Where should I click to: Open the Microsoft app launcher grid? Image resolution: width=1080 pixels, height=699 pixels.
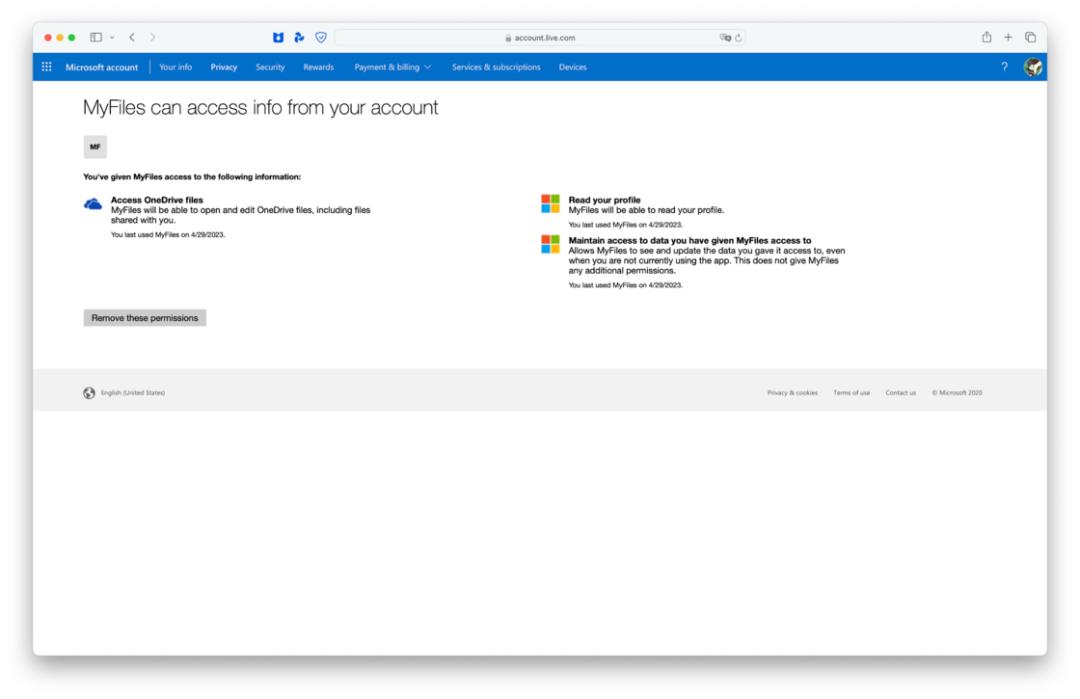[x=46, y=67]
